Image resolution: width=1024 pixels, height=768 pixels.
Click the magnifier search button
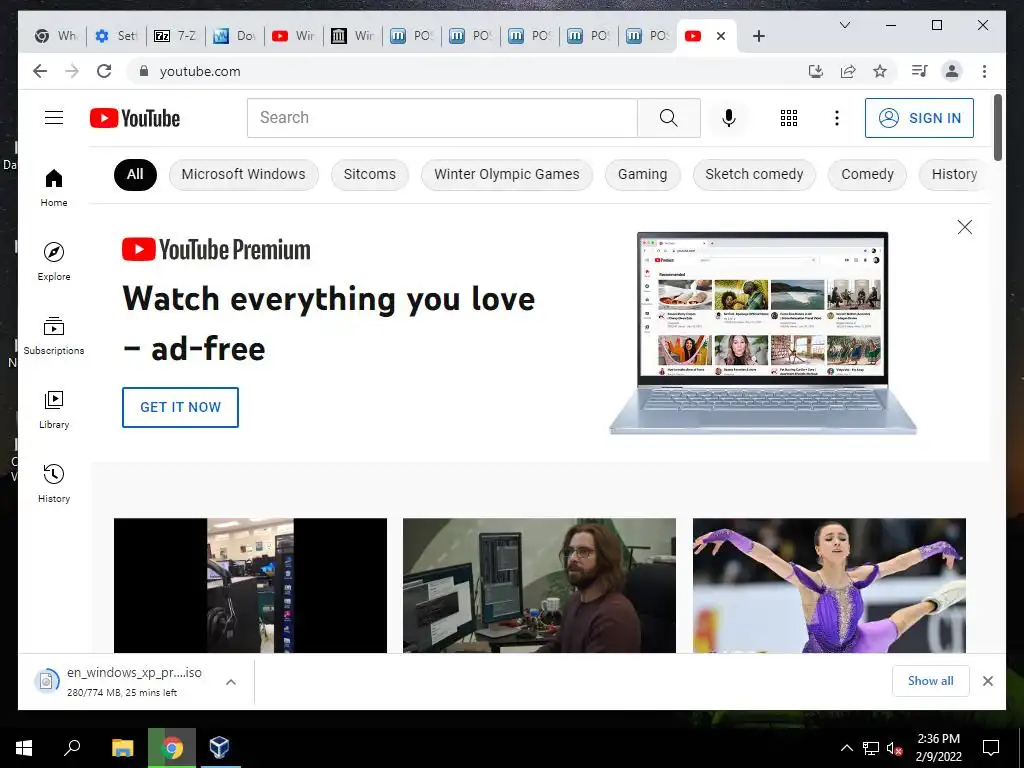point(669,118)
